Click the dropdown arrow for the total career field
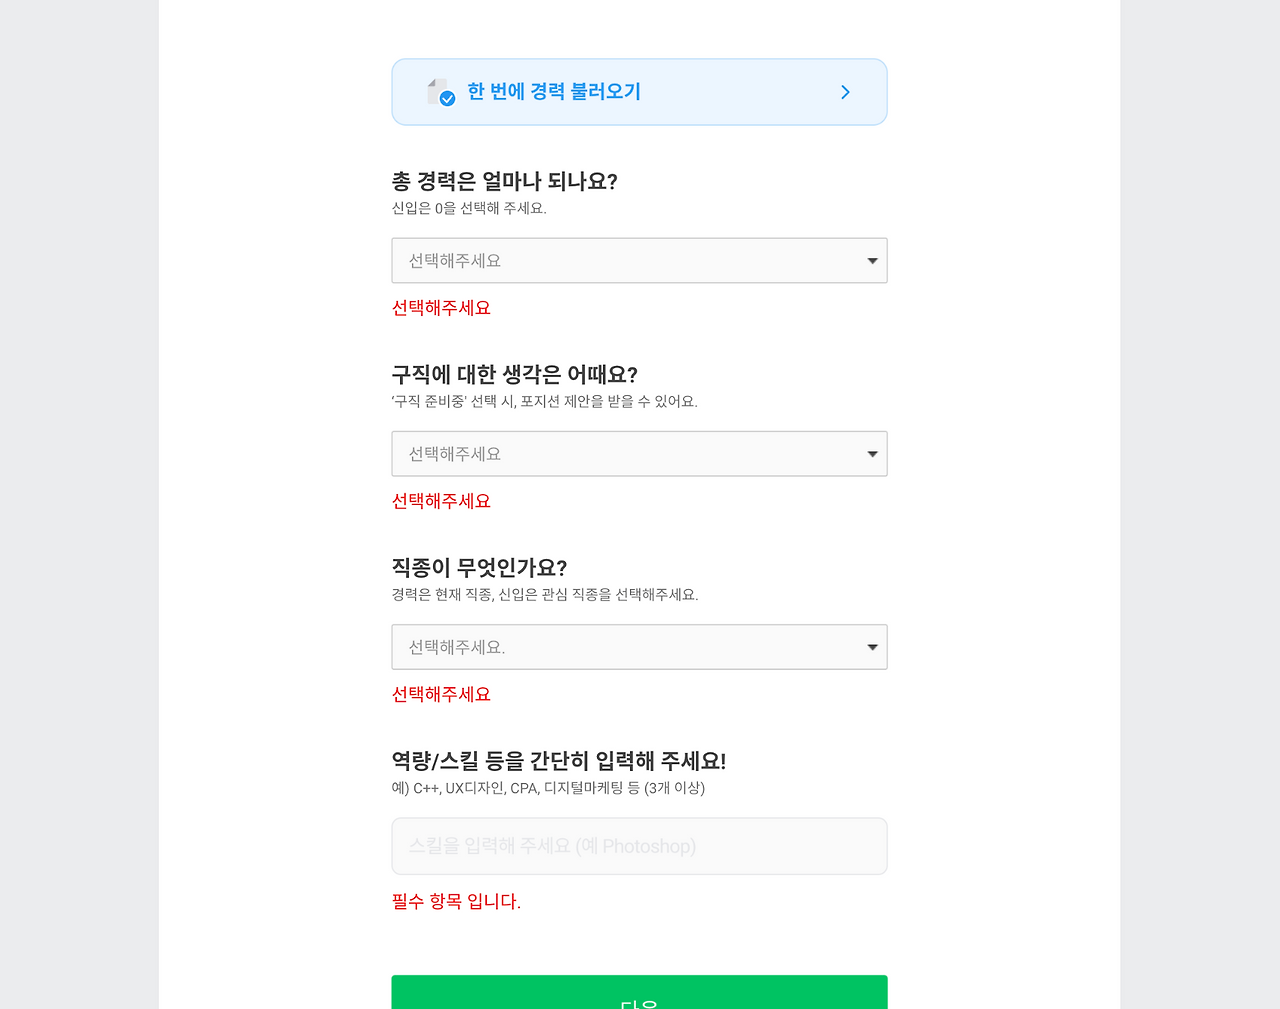The width and height of the screenshot is (1280, 1009). [871, 260]
